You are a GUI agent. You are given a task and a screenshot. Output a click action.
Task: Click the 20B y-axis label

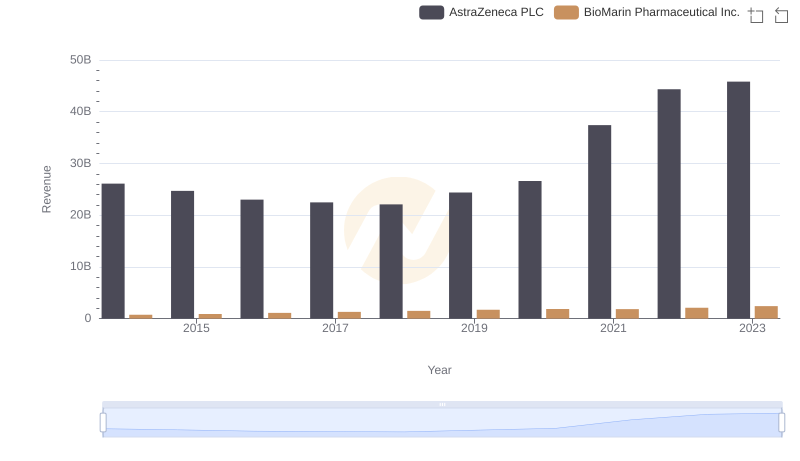[81, 215]
